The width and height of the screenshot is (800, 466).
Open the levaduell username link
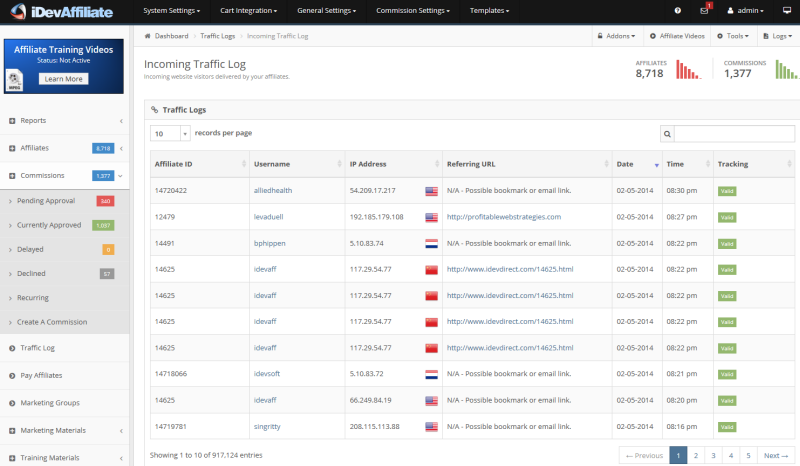coord(268,217)
